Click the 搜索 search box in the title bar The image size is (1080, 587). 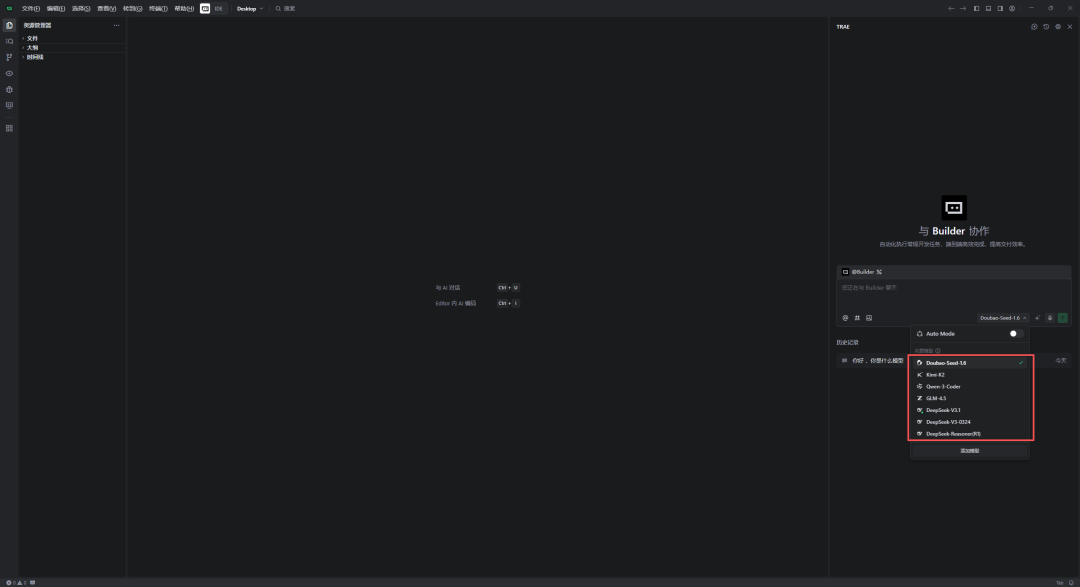point(285,8)
